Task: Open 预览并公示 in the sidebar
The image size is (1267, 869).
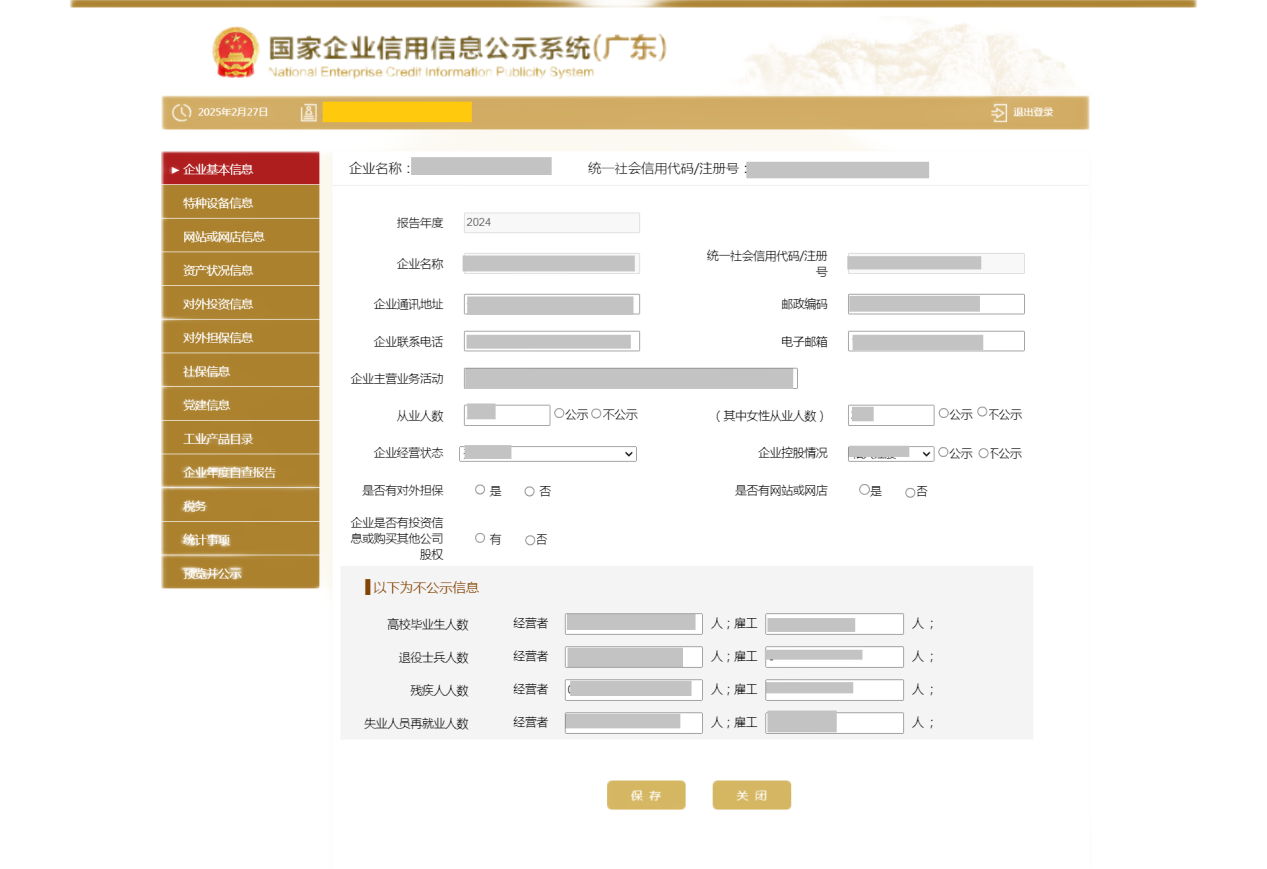Action: coord(241,573)
